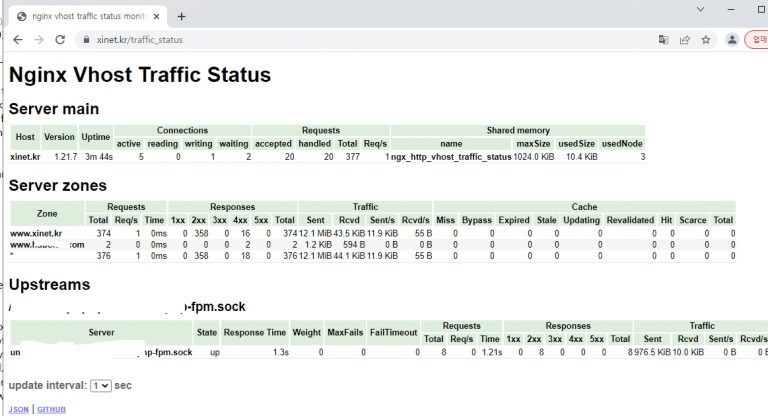The height and width of the screenshot is (416, 768).
Task: Open the JSON link
Action: point(18,409)
